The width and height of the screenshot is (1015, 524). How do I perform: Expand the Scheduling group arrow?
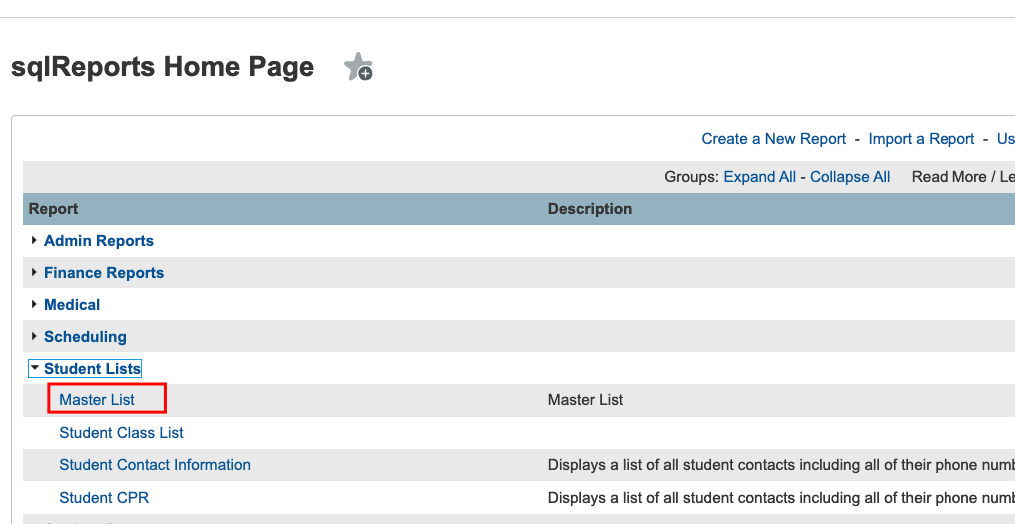click(34, 337)
